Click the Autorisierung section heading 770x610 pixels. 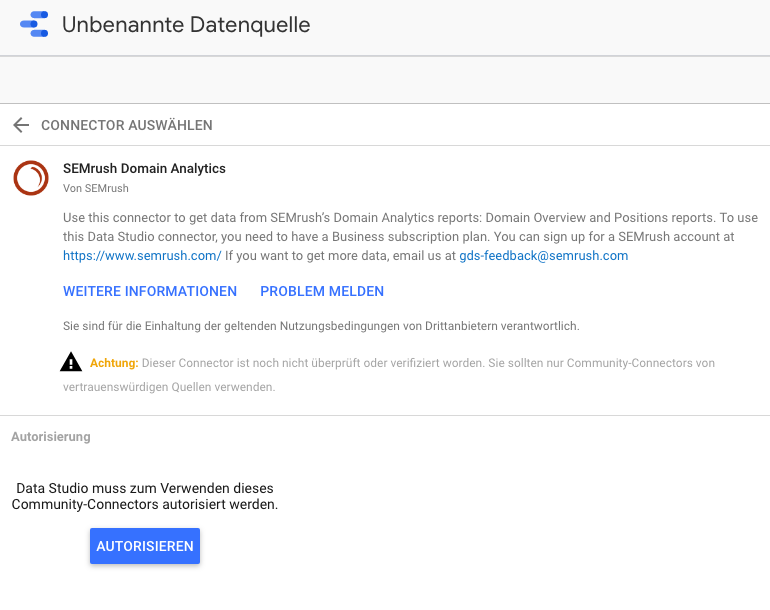51,437
